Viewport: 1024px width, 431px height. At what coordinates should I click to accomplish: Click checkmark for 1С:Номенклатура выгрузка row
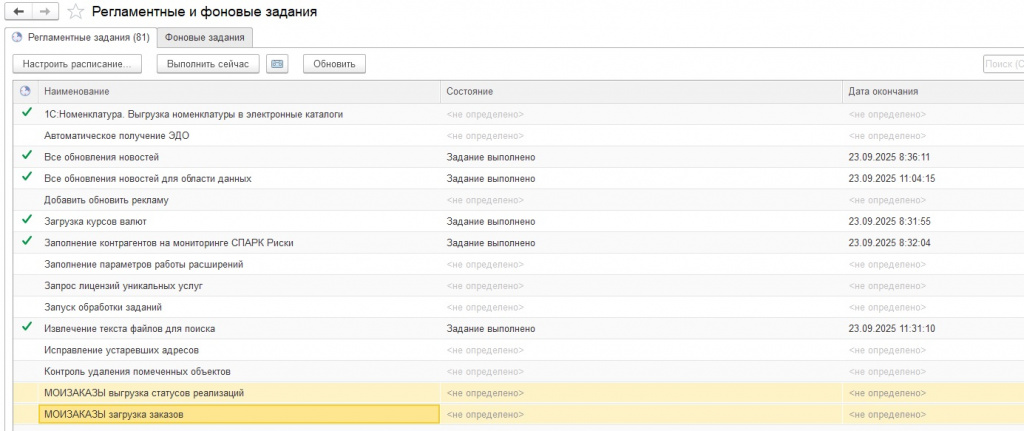(26, 113)
